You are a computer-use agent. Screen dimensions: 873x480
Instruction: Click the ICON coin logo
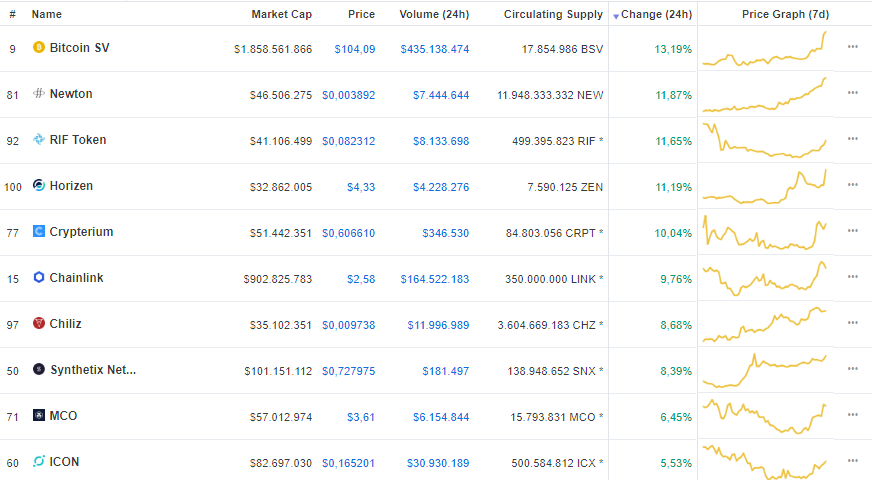[38, 461]
